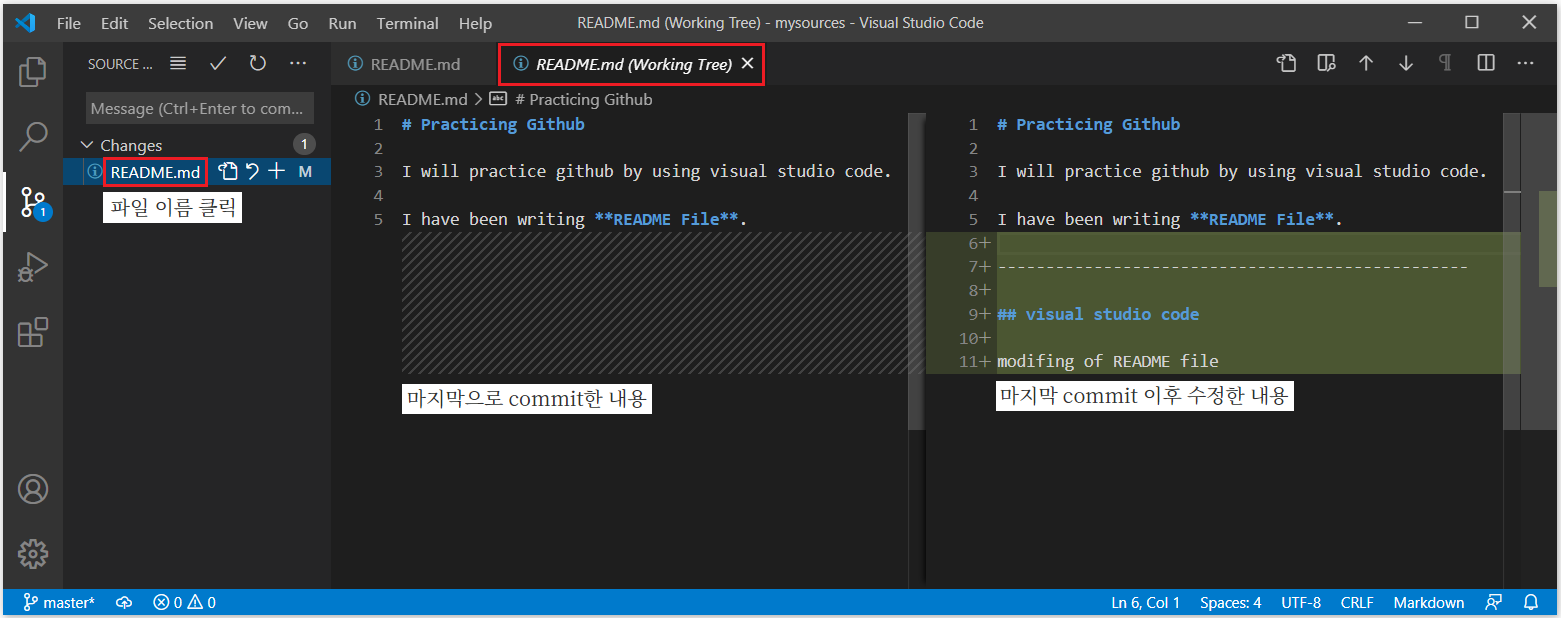
Task: Go to previous change arrow
Action: click(1366, 63)
